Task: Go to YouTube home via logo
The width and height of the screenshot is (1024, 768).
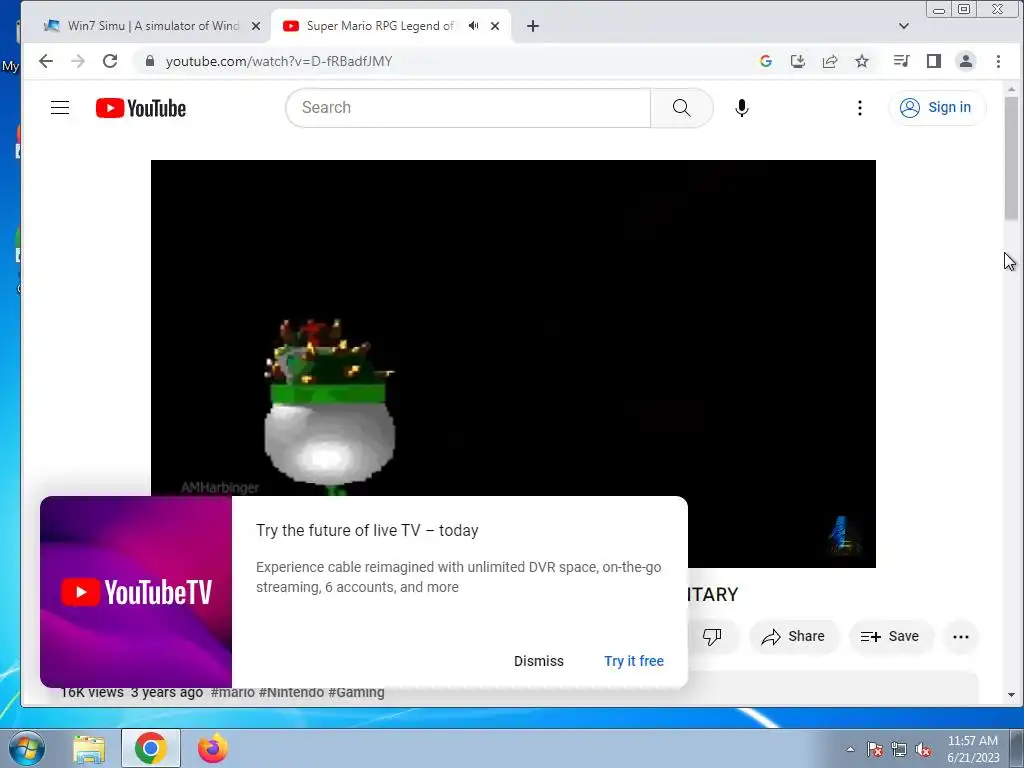Action: click(x=141, y=108)
